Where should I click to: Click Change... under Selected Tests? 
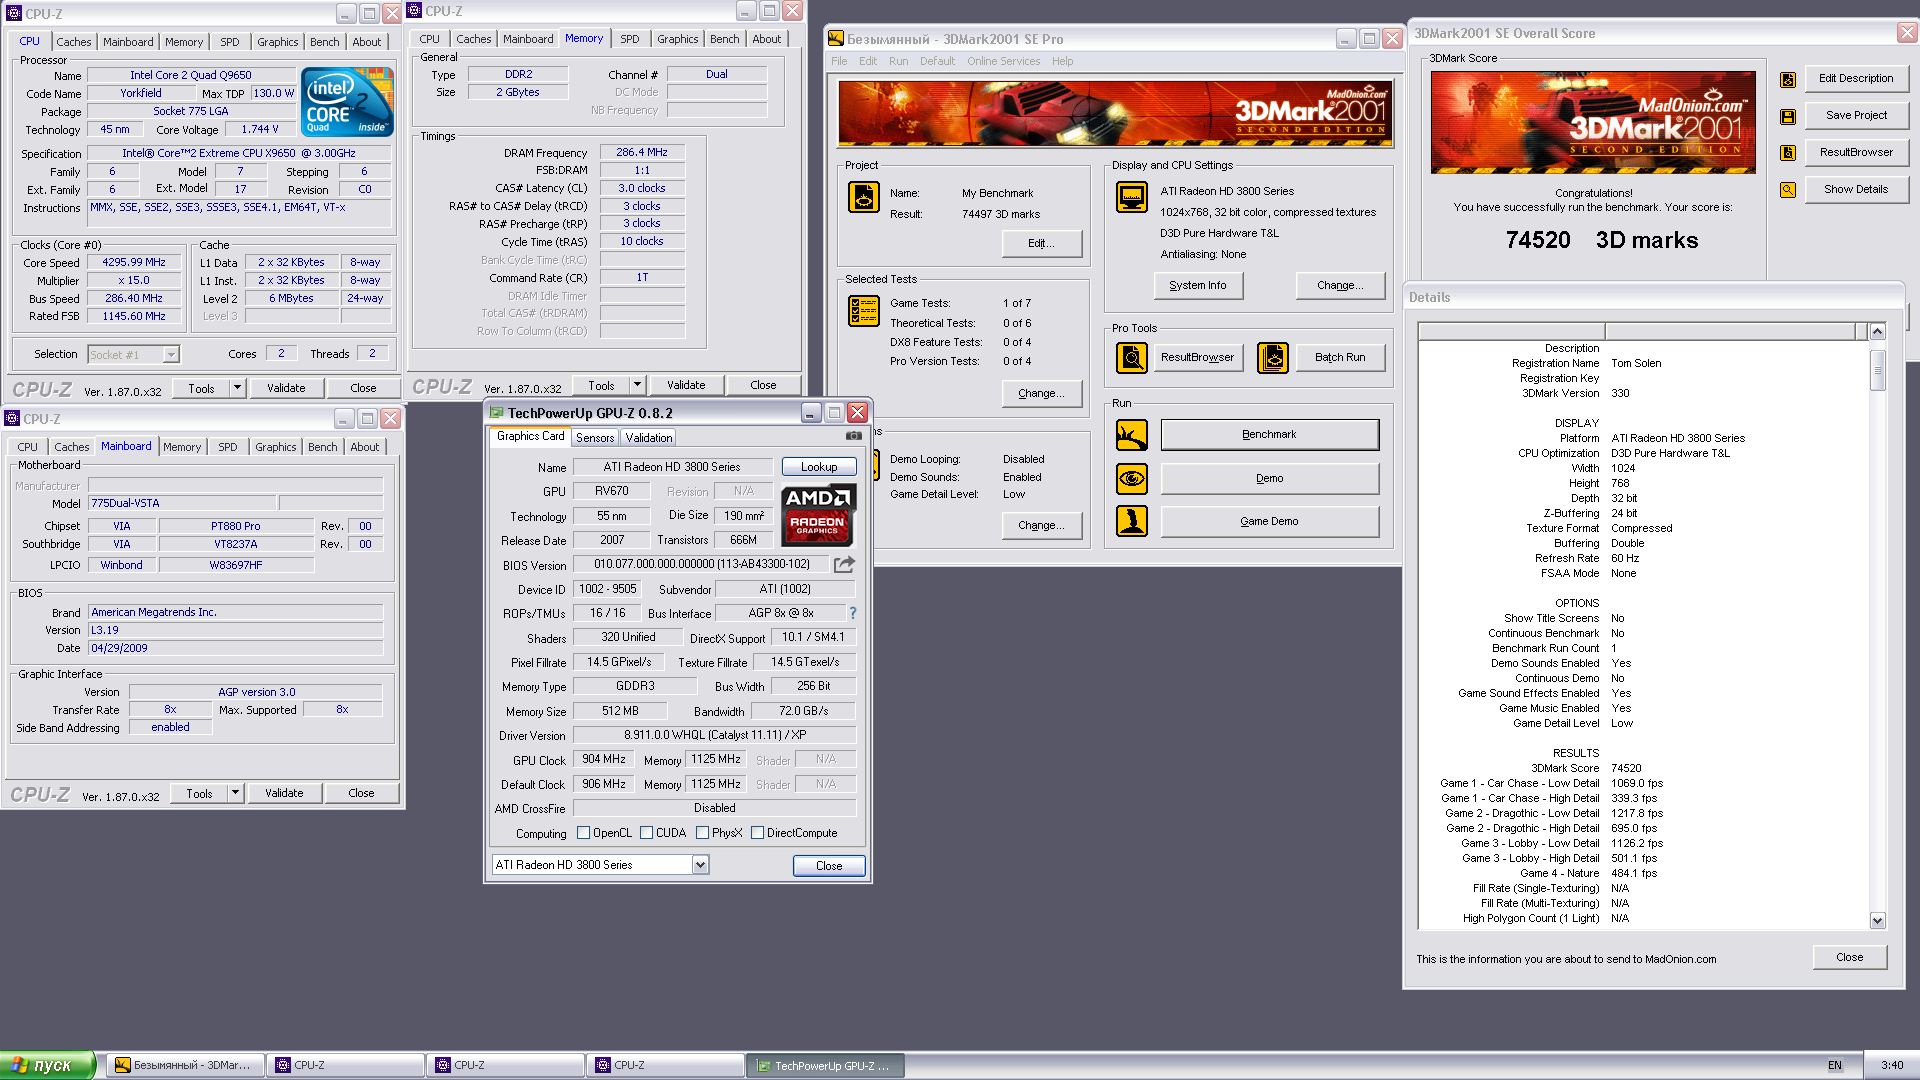[x=1042, y=393]
